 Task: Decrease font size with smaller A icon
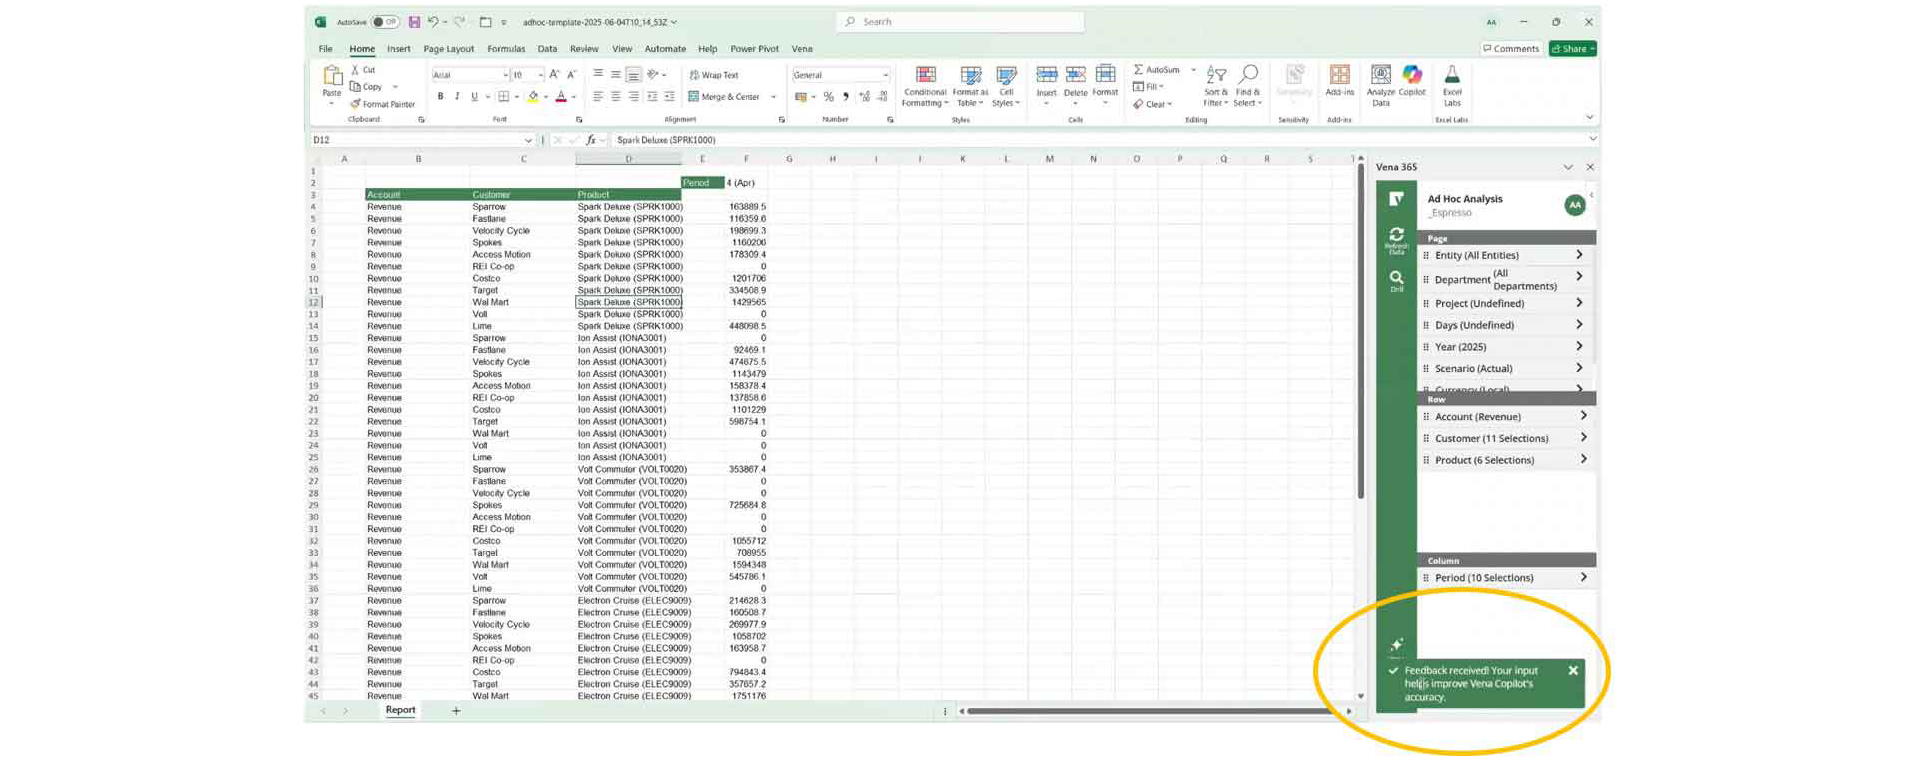point(571,75)
